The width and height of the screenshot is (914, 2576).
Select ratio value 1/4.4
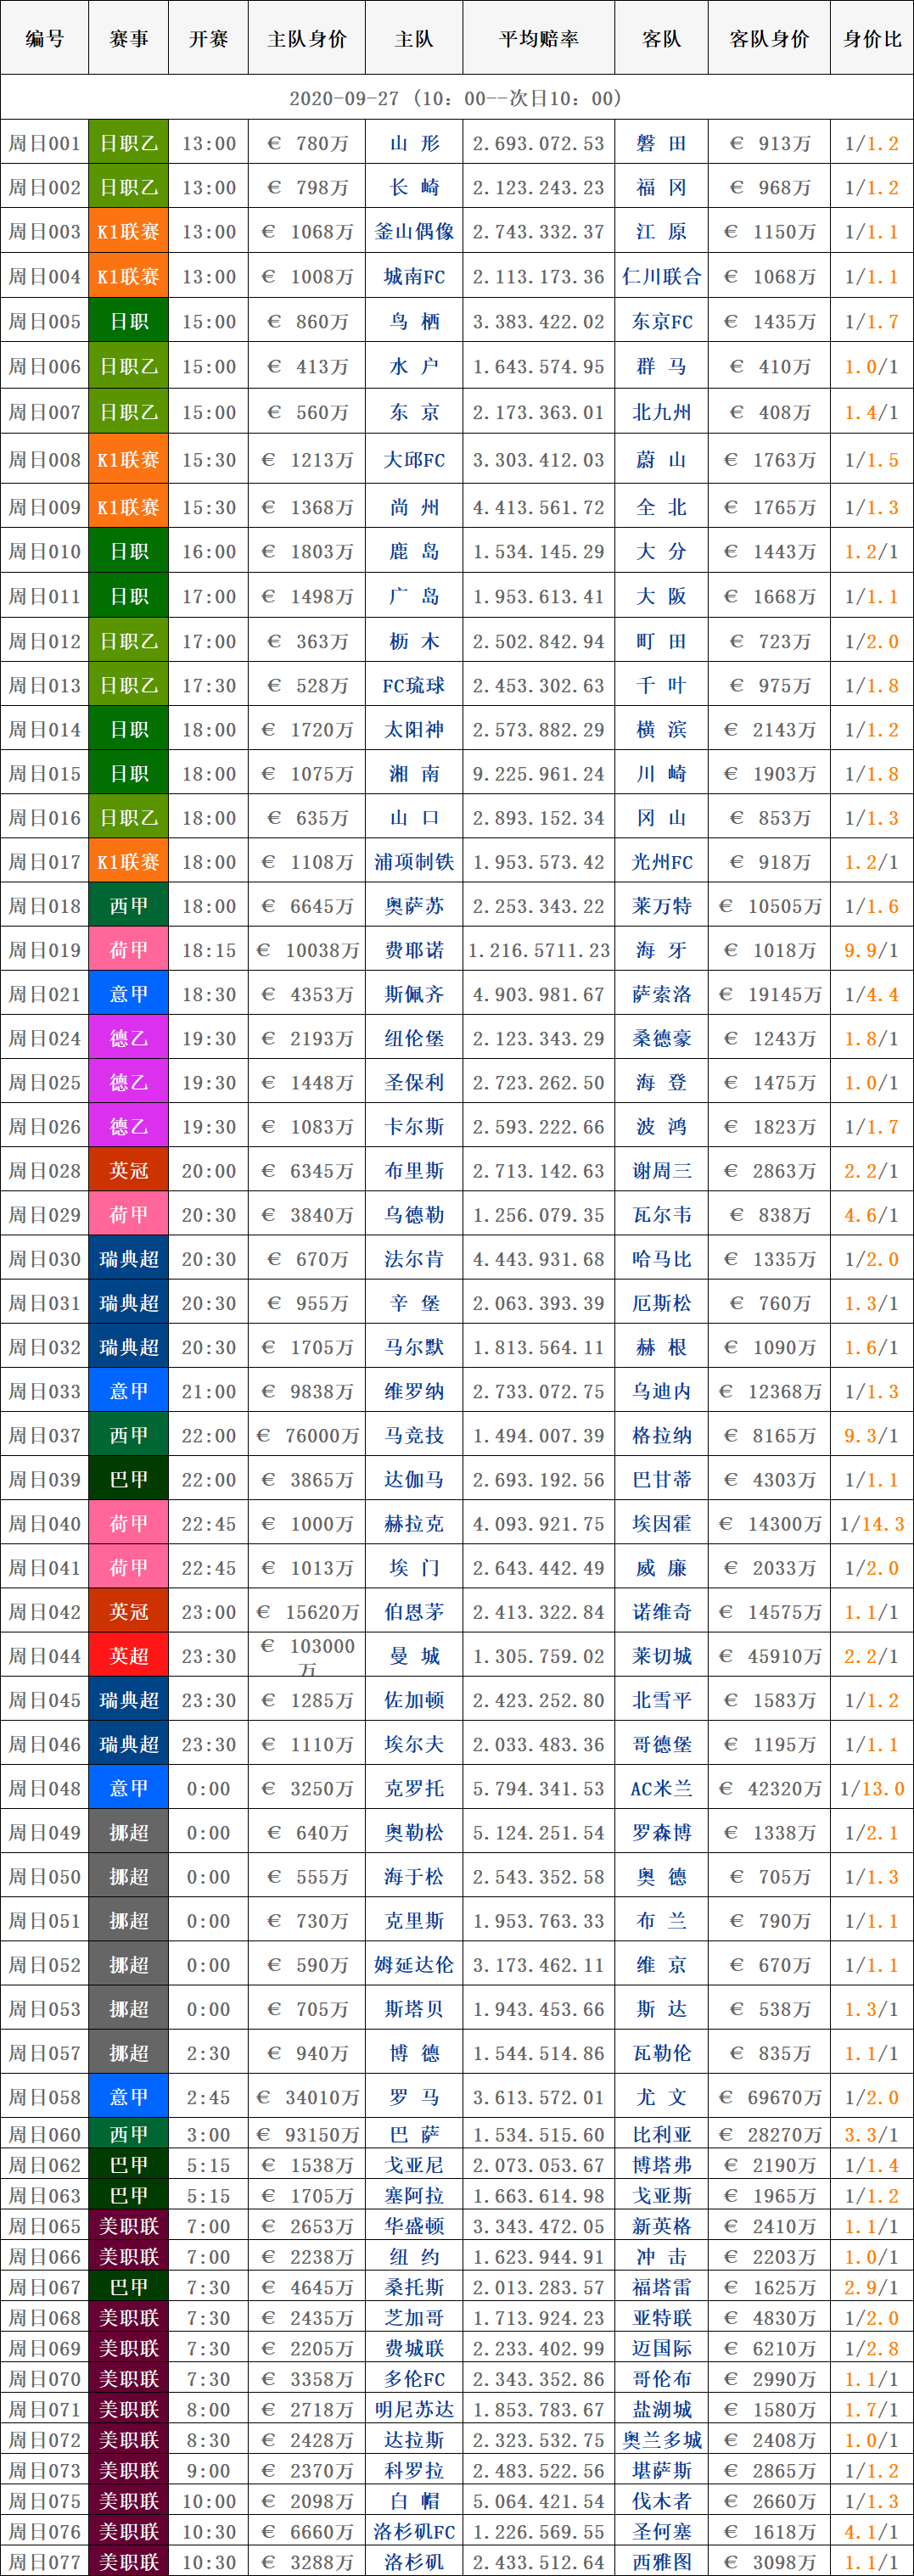[x=872, y=994]
